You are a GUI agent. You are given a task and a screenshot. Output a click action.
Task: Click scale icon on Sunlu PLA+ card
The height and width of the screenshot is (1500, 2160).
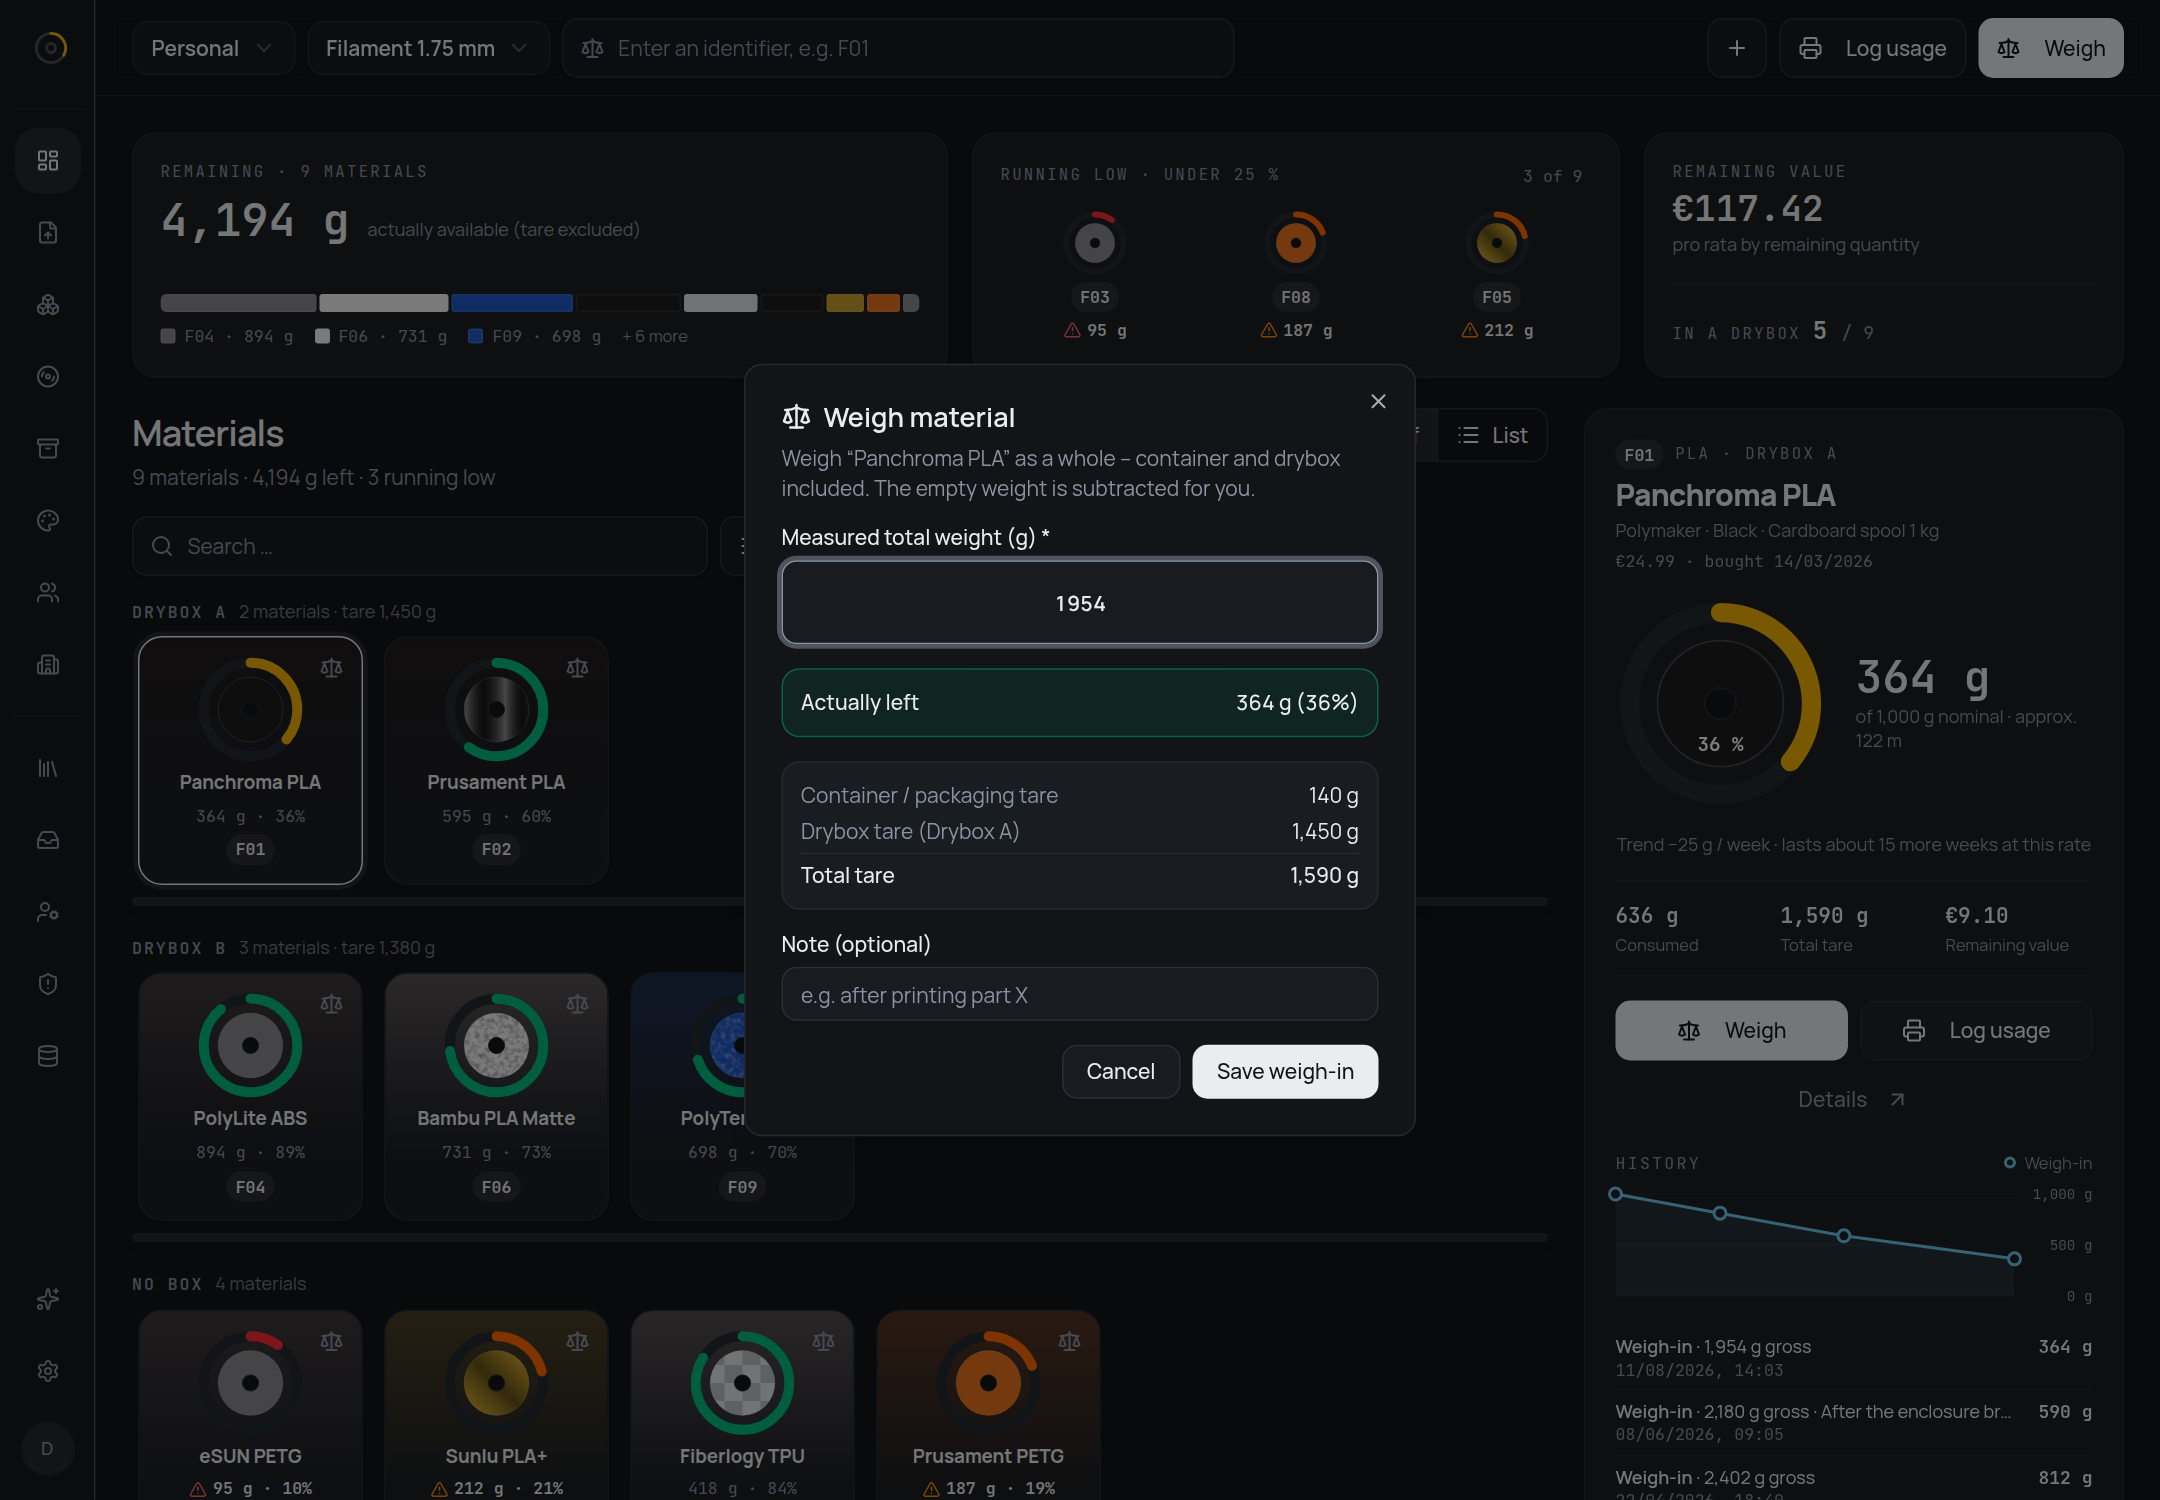pyautogui.click(x=577, y=1341)
